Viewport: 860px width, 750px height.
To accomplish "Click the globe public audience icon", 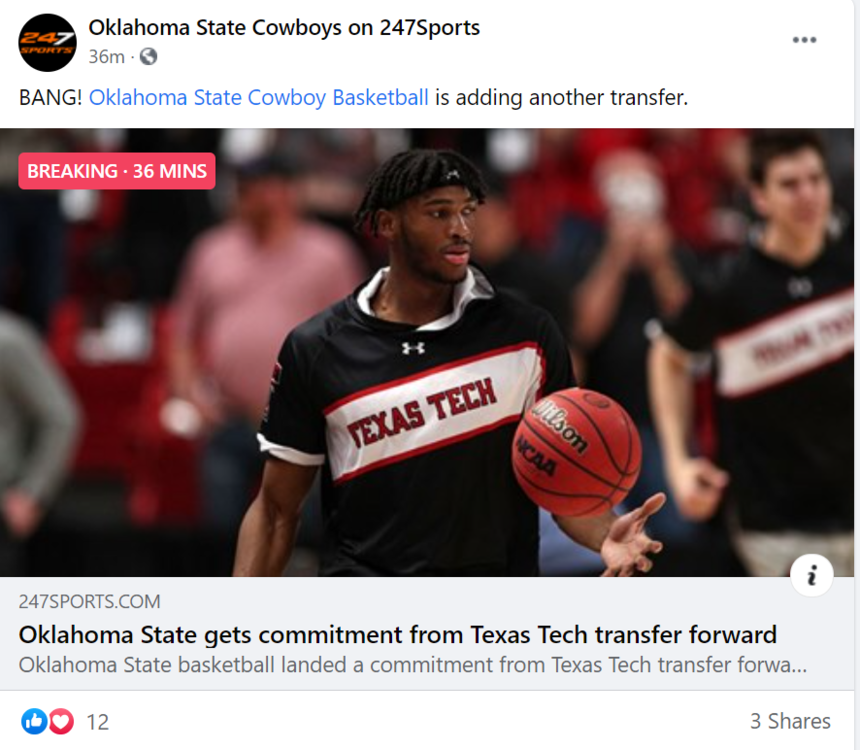I will (x=149, y=57).
